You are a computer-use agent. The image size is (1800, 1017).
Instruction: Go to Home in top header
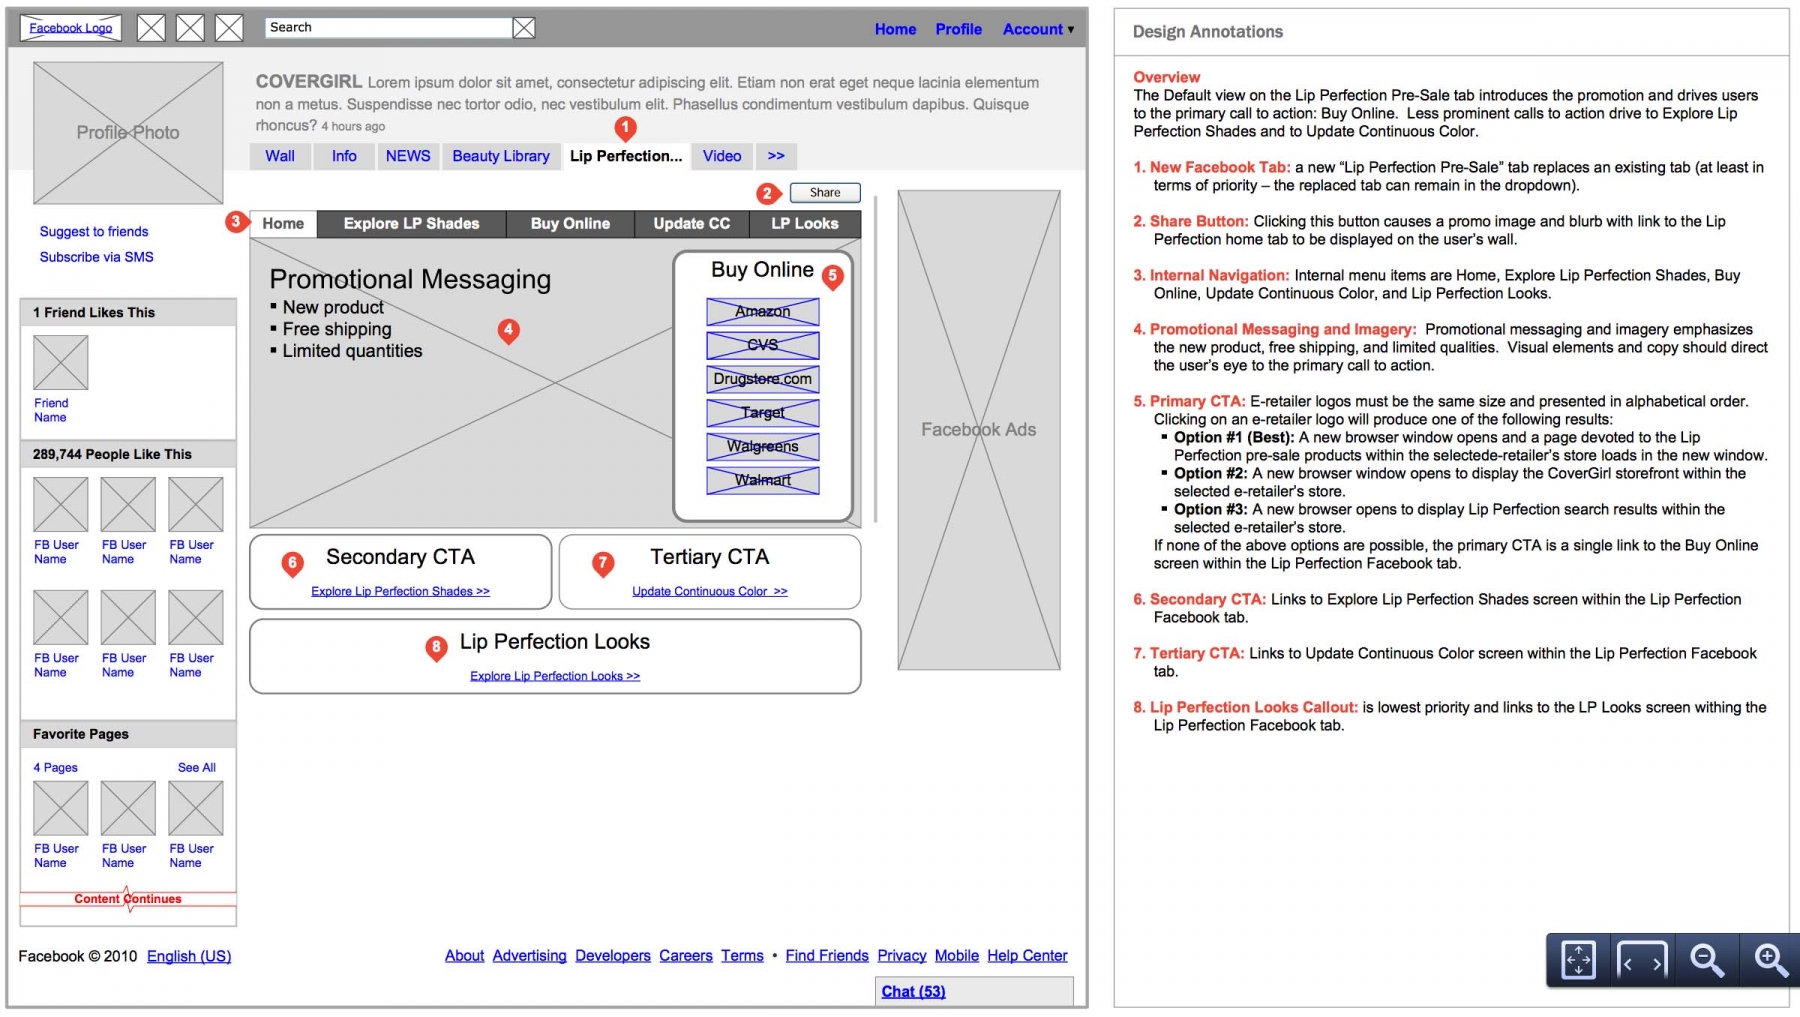[895, 29]
